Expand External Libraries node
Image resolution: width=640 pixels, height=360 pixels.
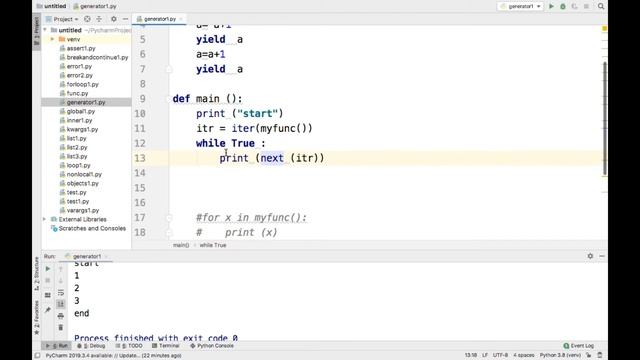tap(45, 219)
